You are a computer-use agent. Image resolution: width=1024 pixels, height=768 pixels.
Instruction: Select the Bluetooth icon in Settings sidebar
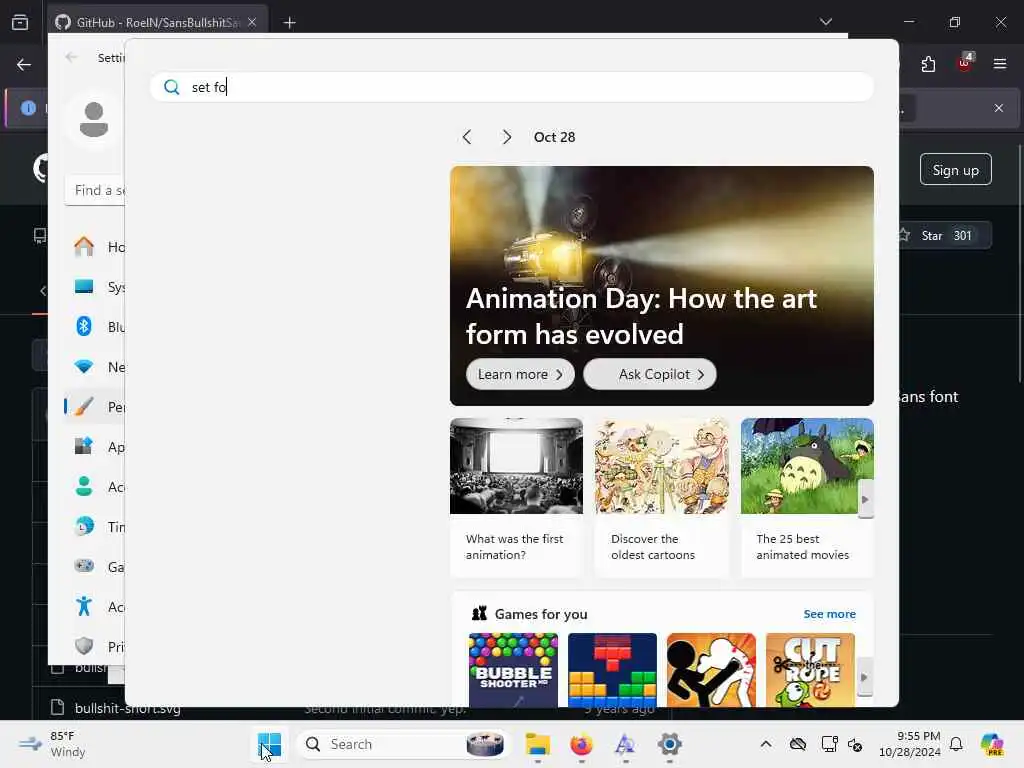tap(84, 327)
